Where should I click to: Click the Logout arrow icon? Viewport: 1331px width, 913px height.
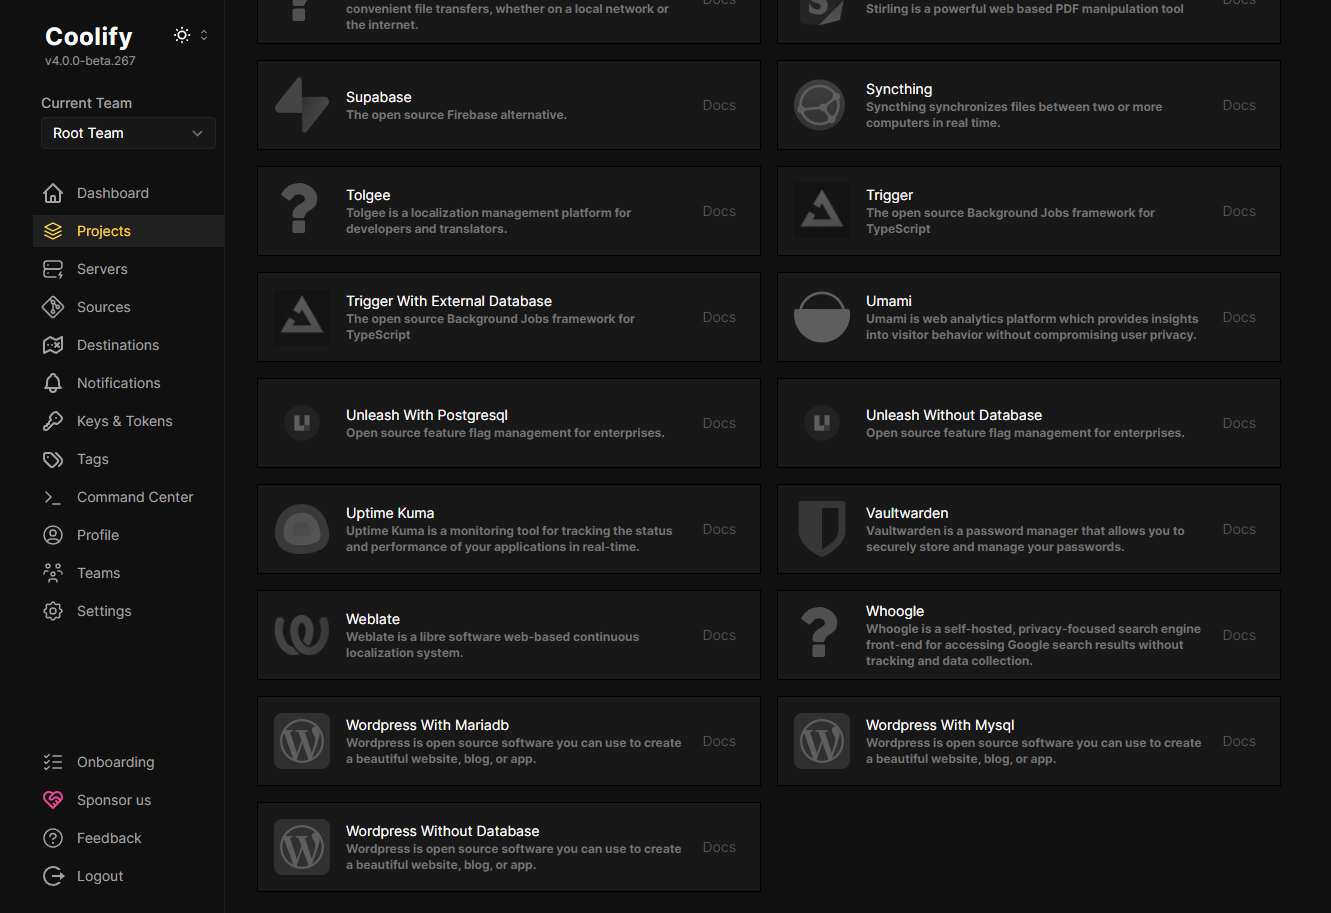[x=53, y=876]
